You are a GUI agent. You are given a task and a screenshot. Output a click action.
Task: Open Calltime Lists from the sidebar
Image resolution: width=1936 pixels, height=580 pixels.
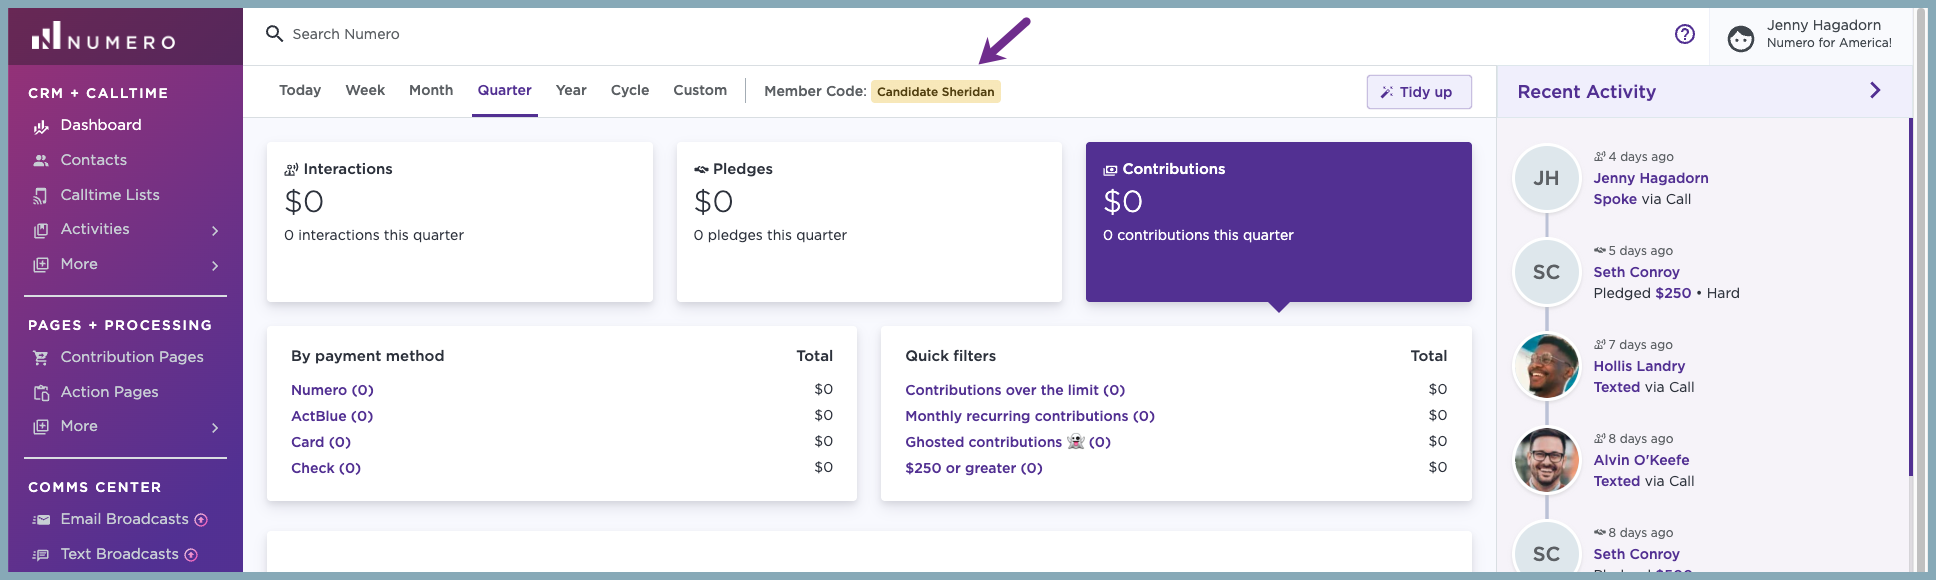110,195
